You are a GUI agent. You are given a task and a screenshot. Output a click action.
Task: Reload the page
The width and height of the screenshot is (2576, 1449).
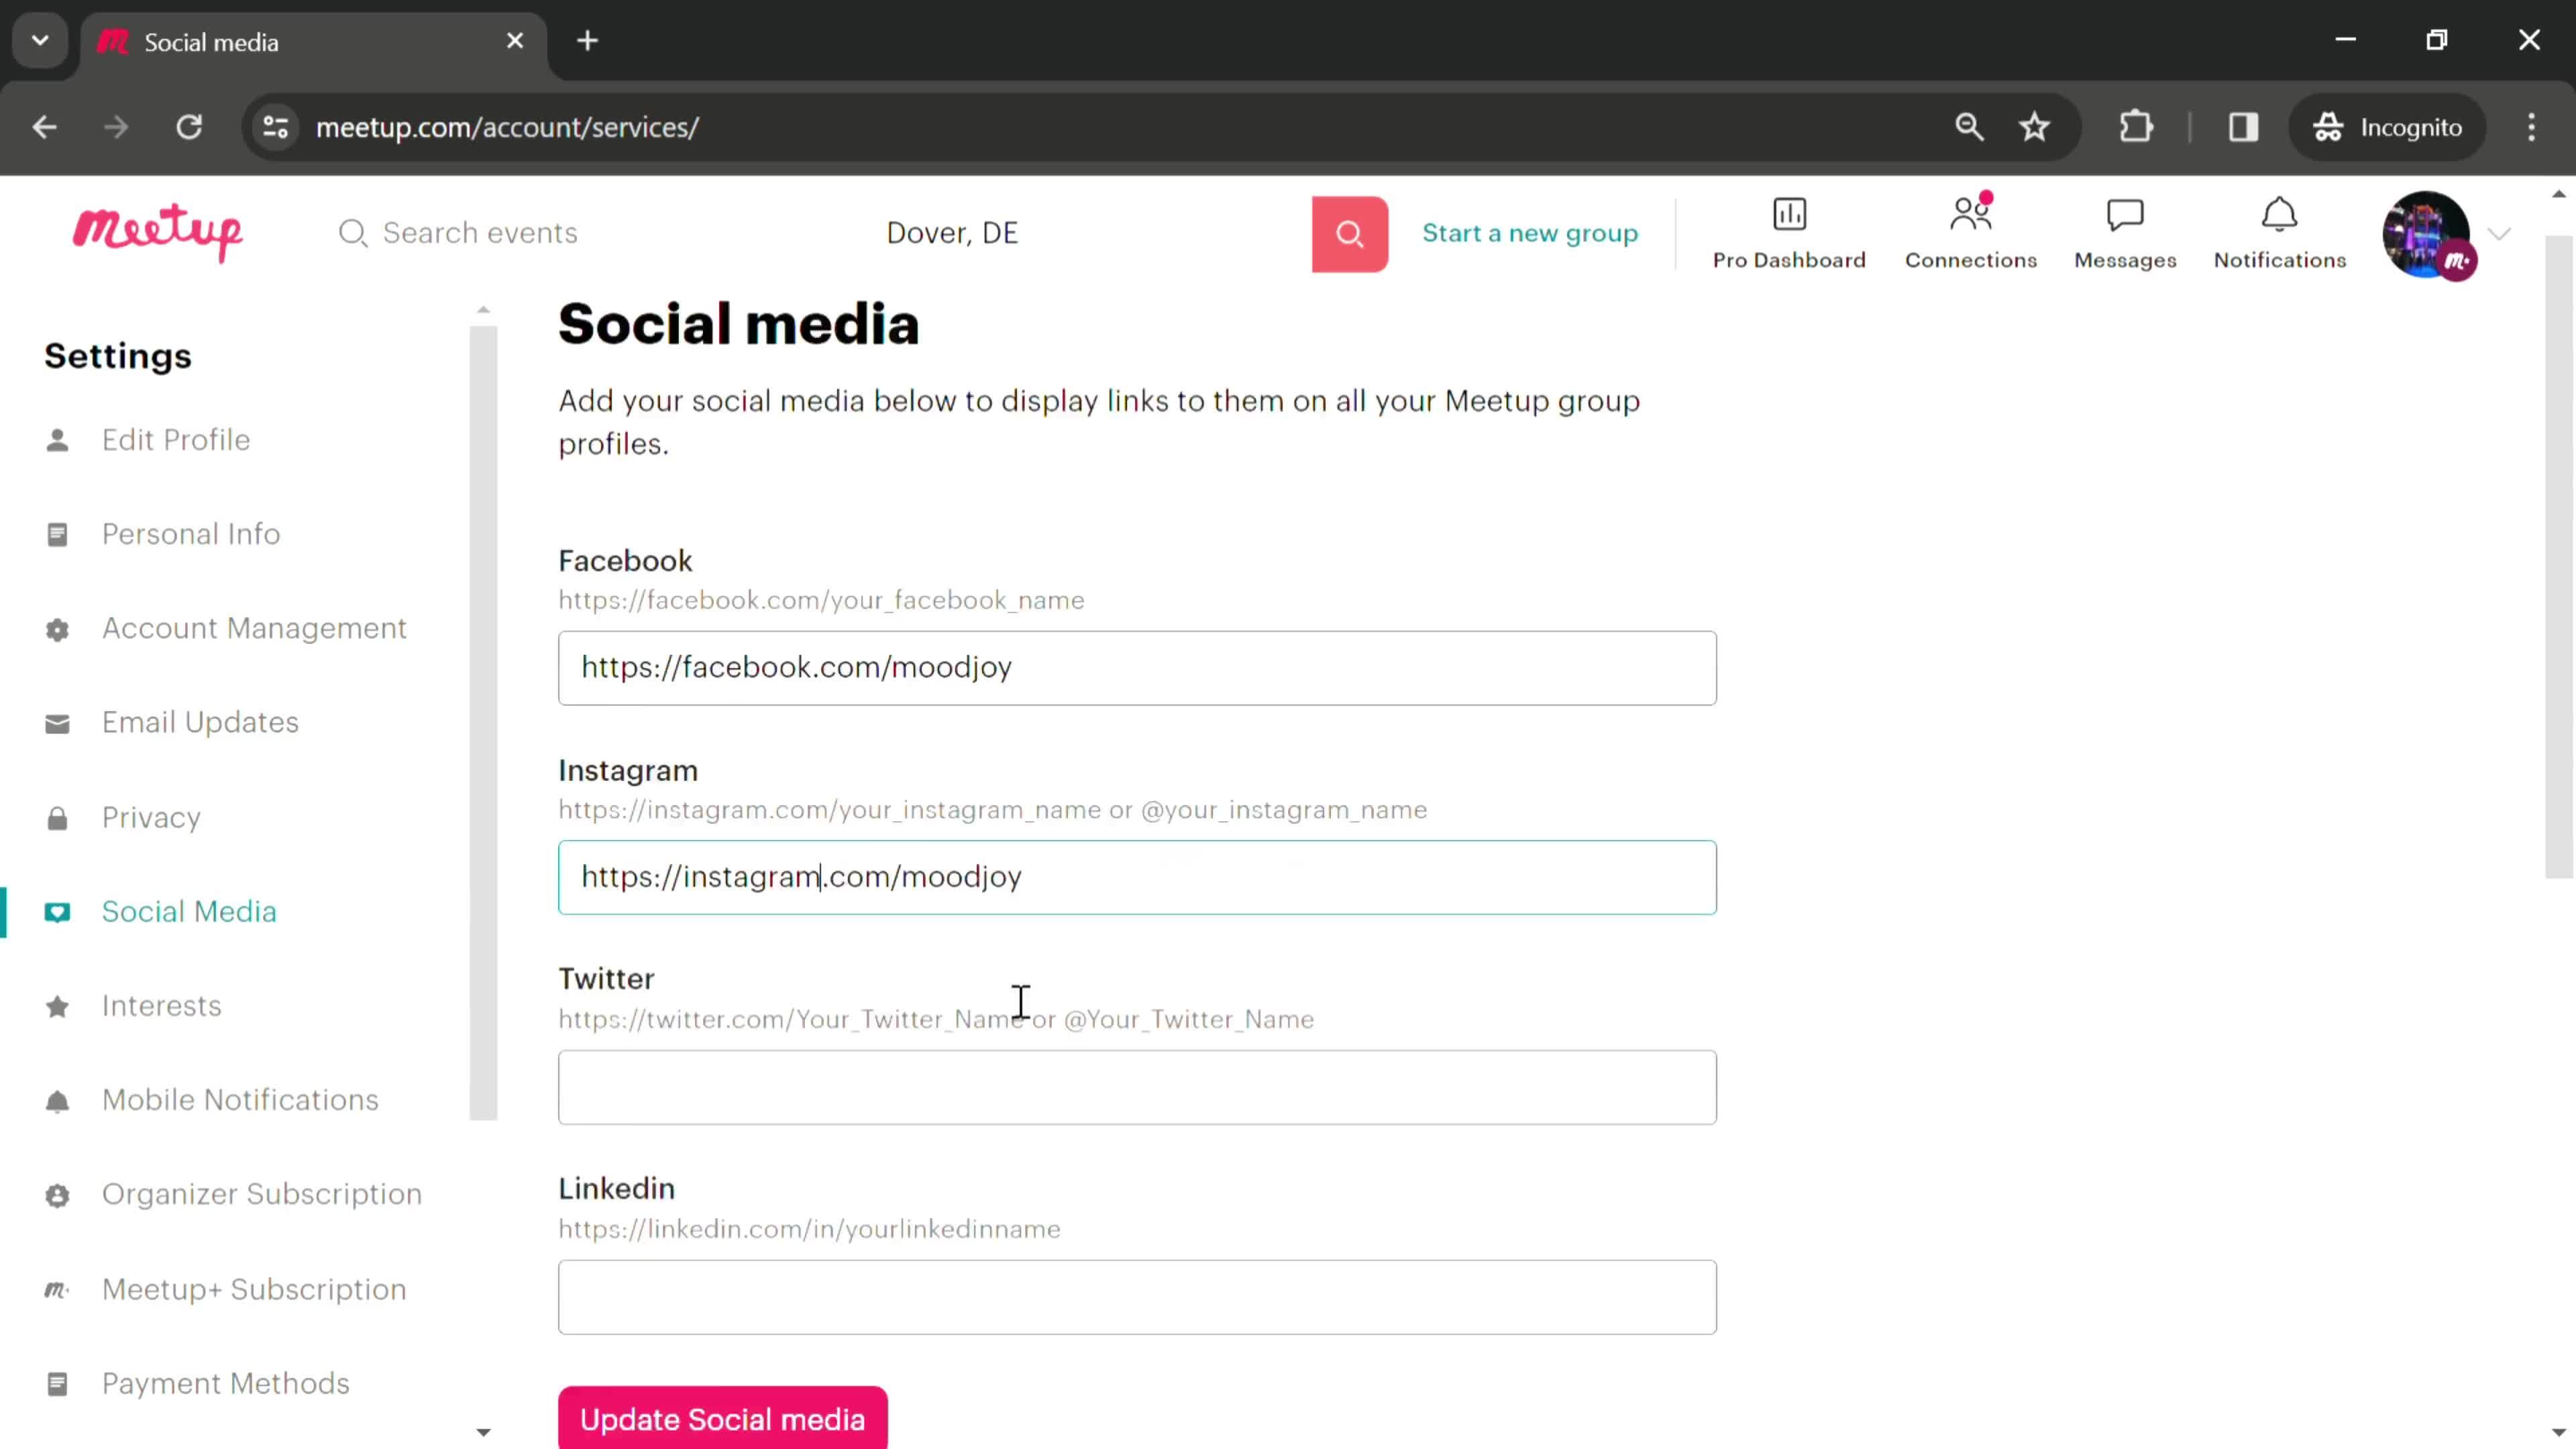click(x=189, y=127)
